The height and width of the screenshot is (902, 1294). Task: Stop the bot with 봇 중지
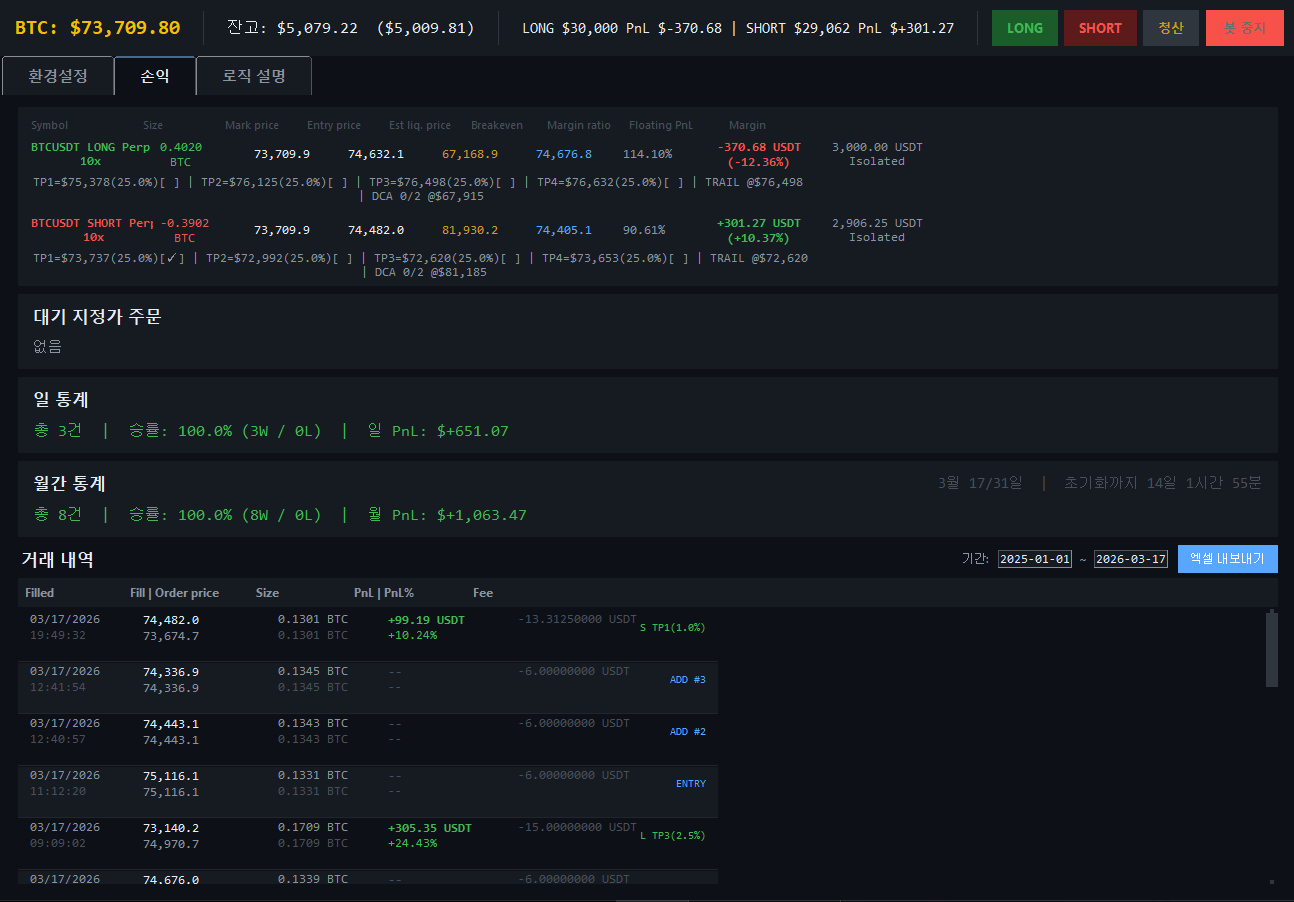pos(1244,28)
